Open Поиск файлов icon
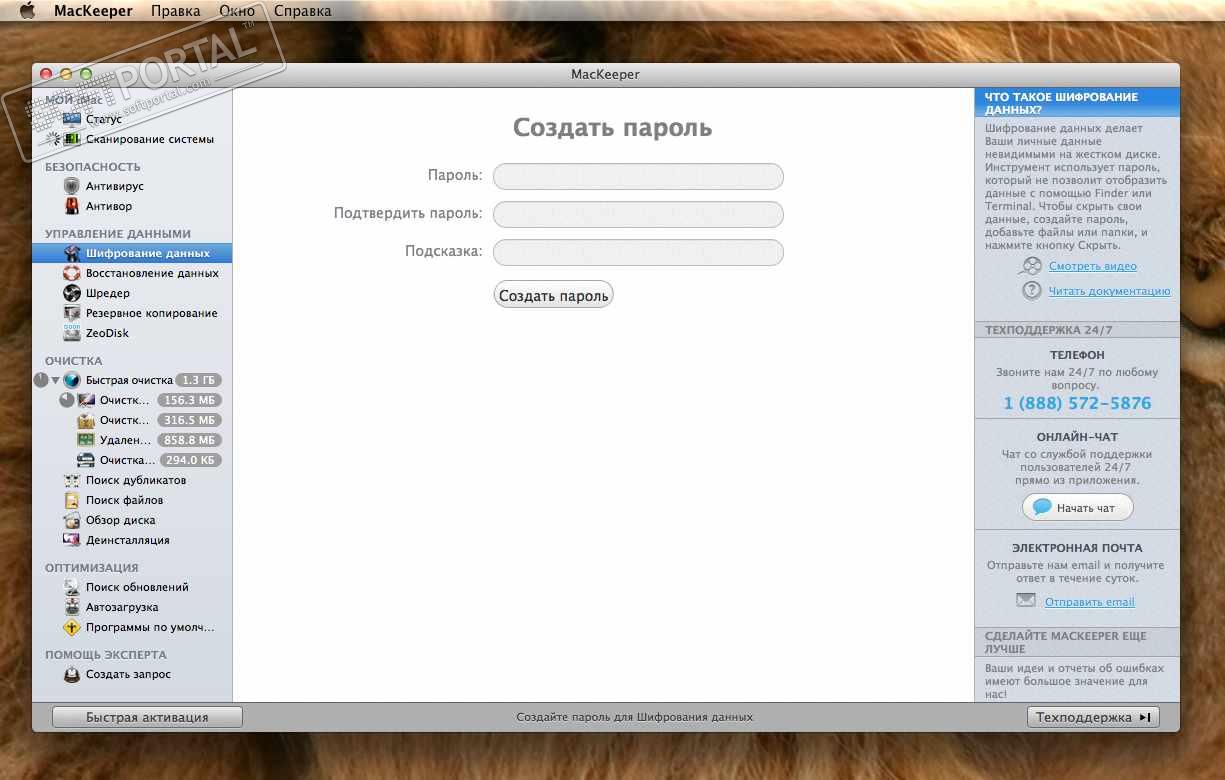The width and height of the screenshot is (1225, 780). 72,500
